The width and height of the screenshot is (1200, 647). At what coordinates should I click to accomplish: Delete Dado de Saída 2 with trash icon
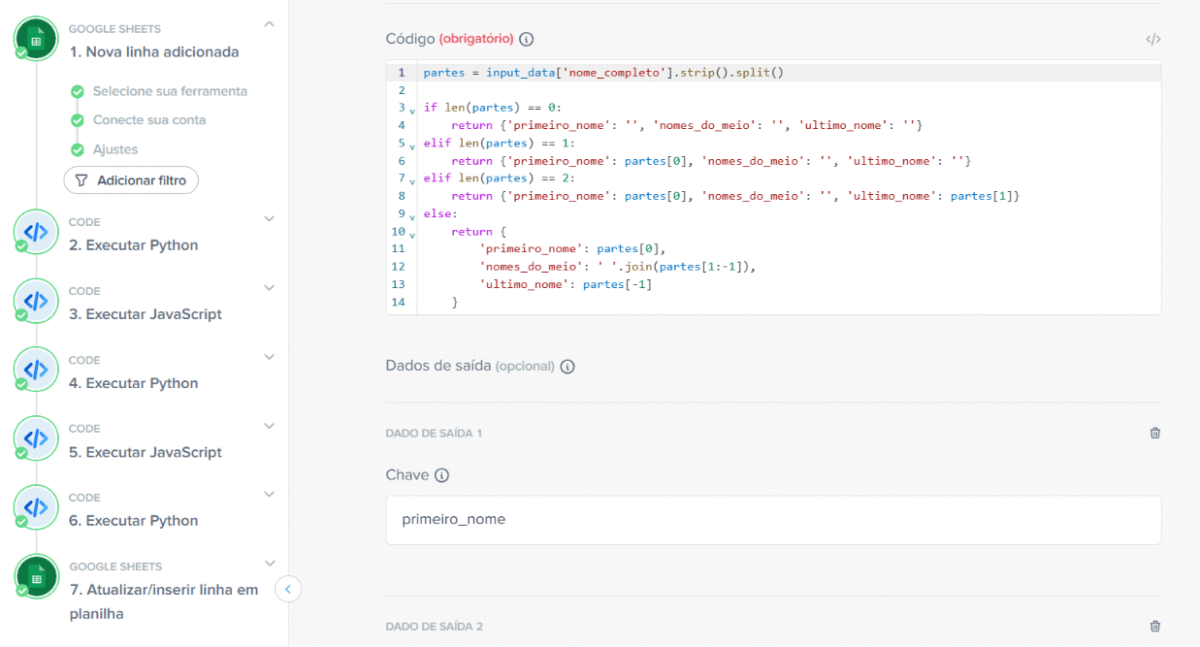pos(1155,626)
